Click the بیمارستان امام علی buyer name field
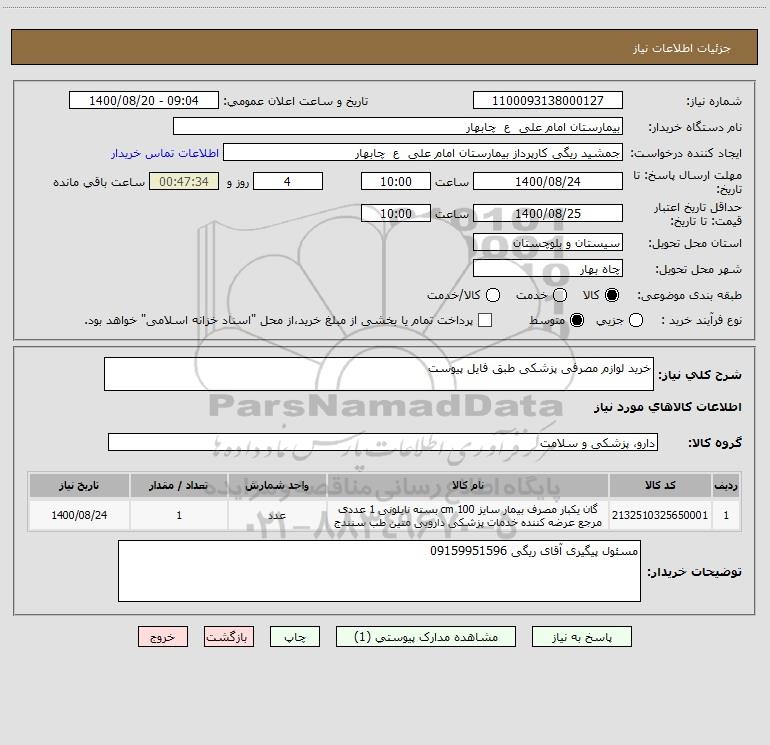The width and height of the screenshot is (770, 745). tap(398, 126)
